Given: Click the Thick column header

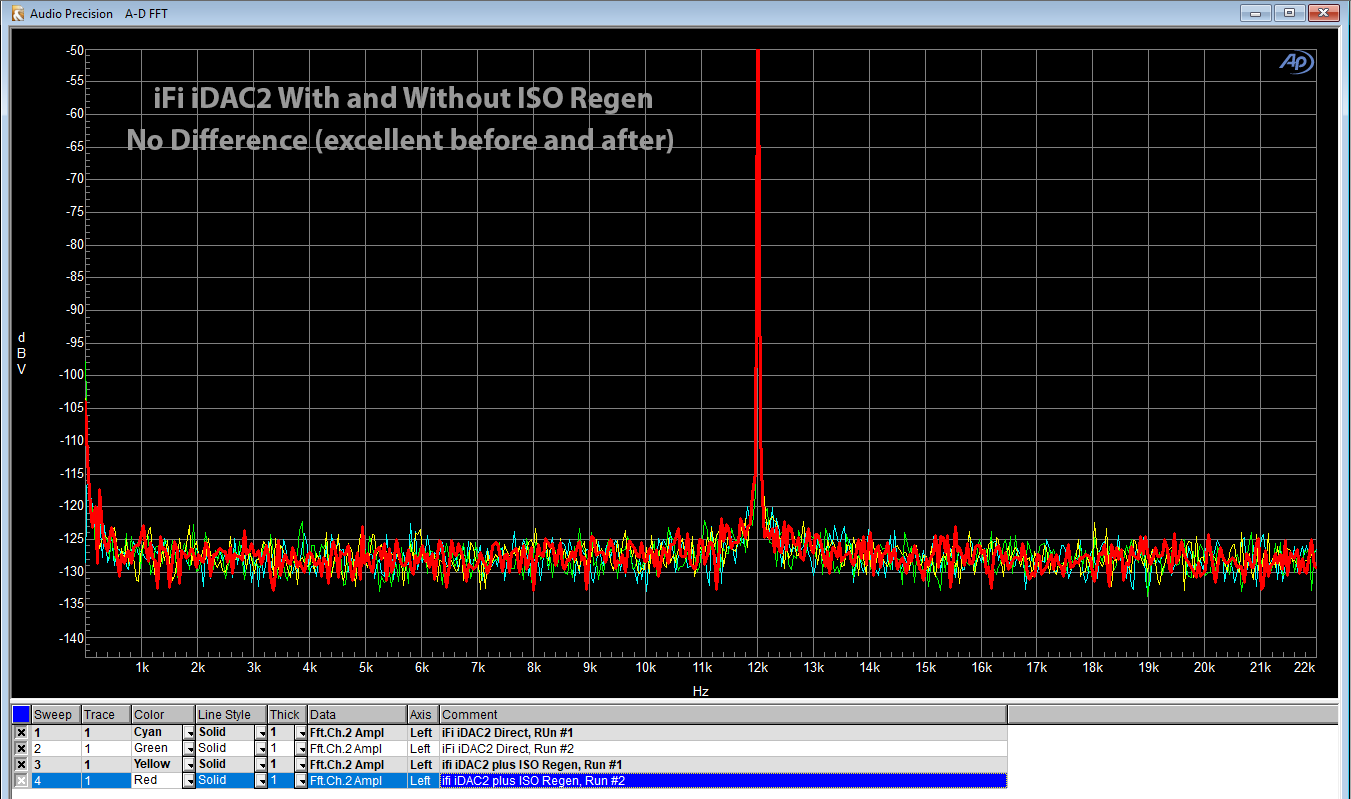Looking at the screenshot, I should 287,715.
